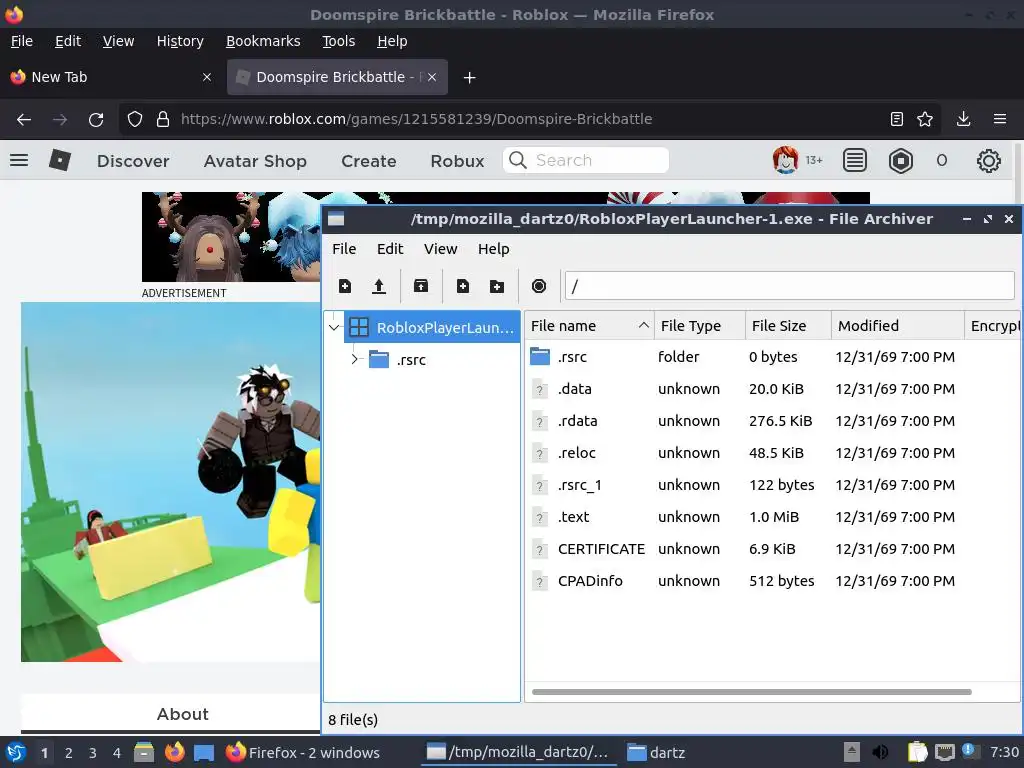Click the '8 file(s)' status bar text
The width and height of the screenshot is (1024, 768).
click(353, 720)
